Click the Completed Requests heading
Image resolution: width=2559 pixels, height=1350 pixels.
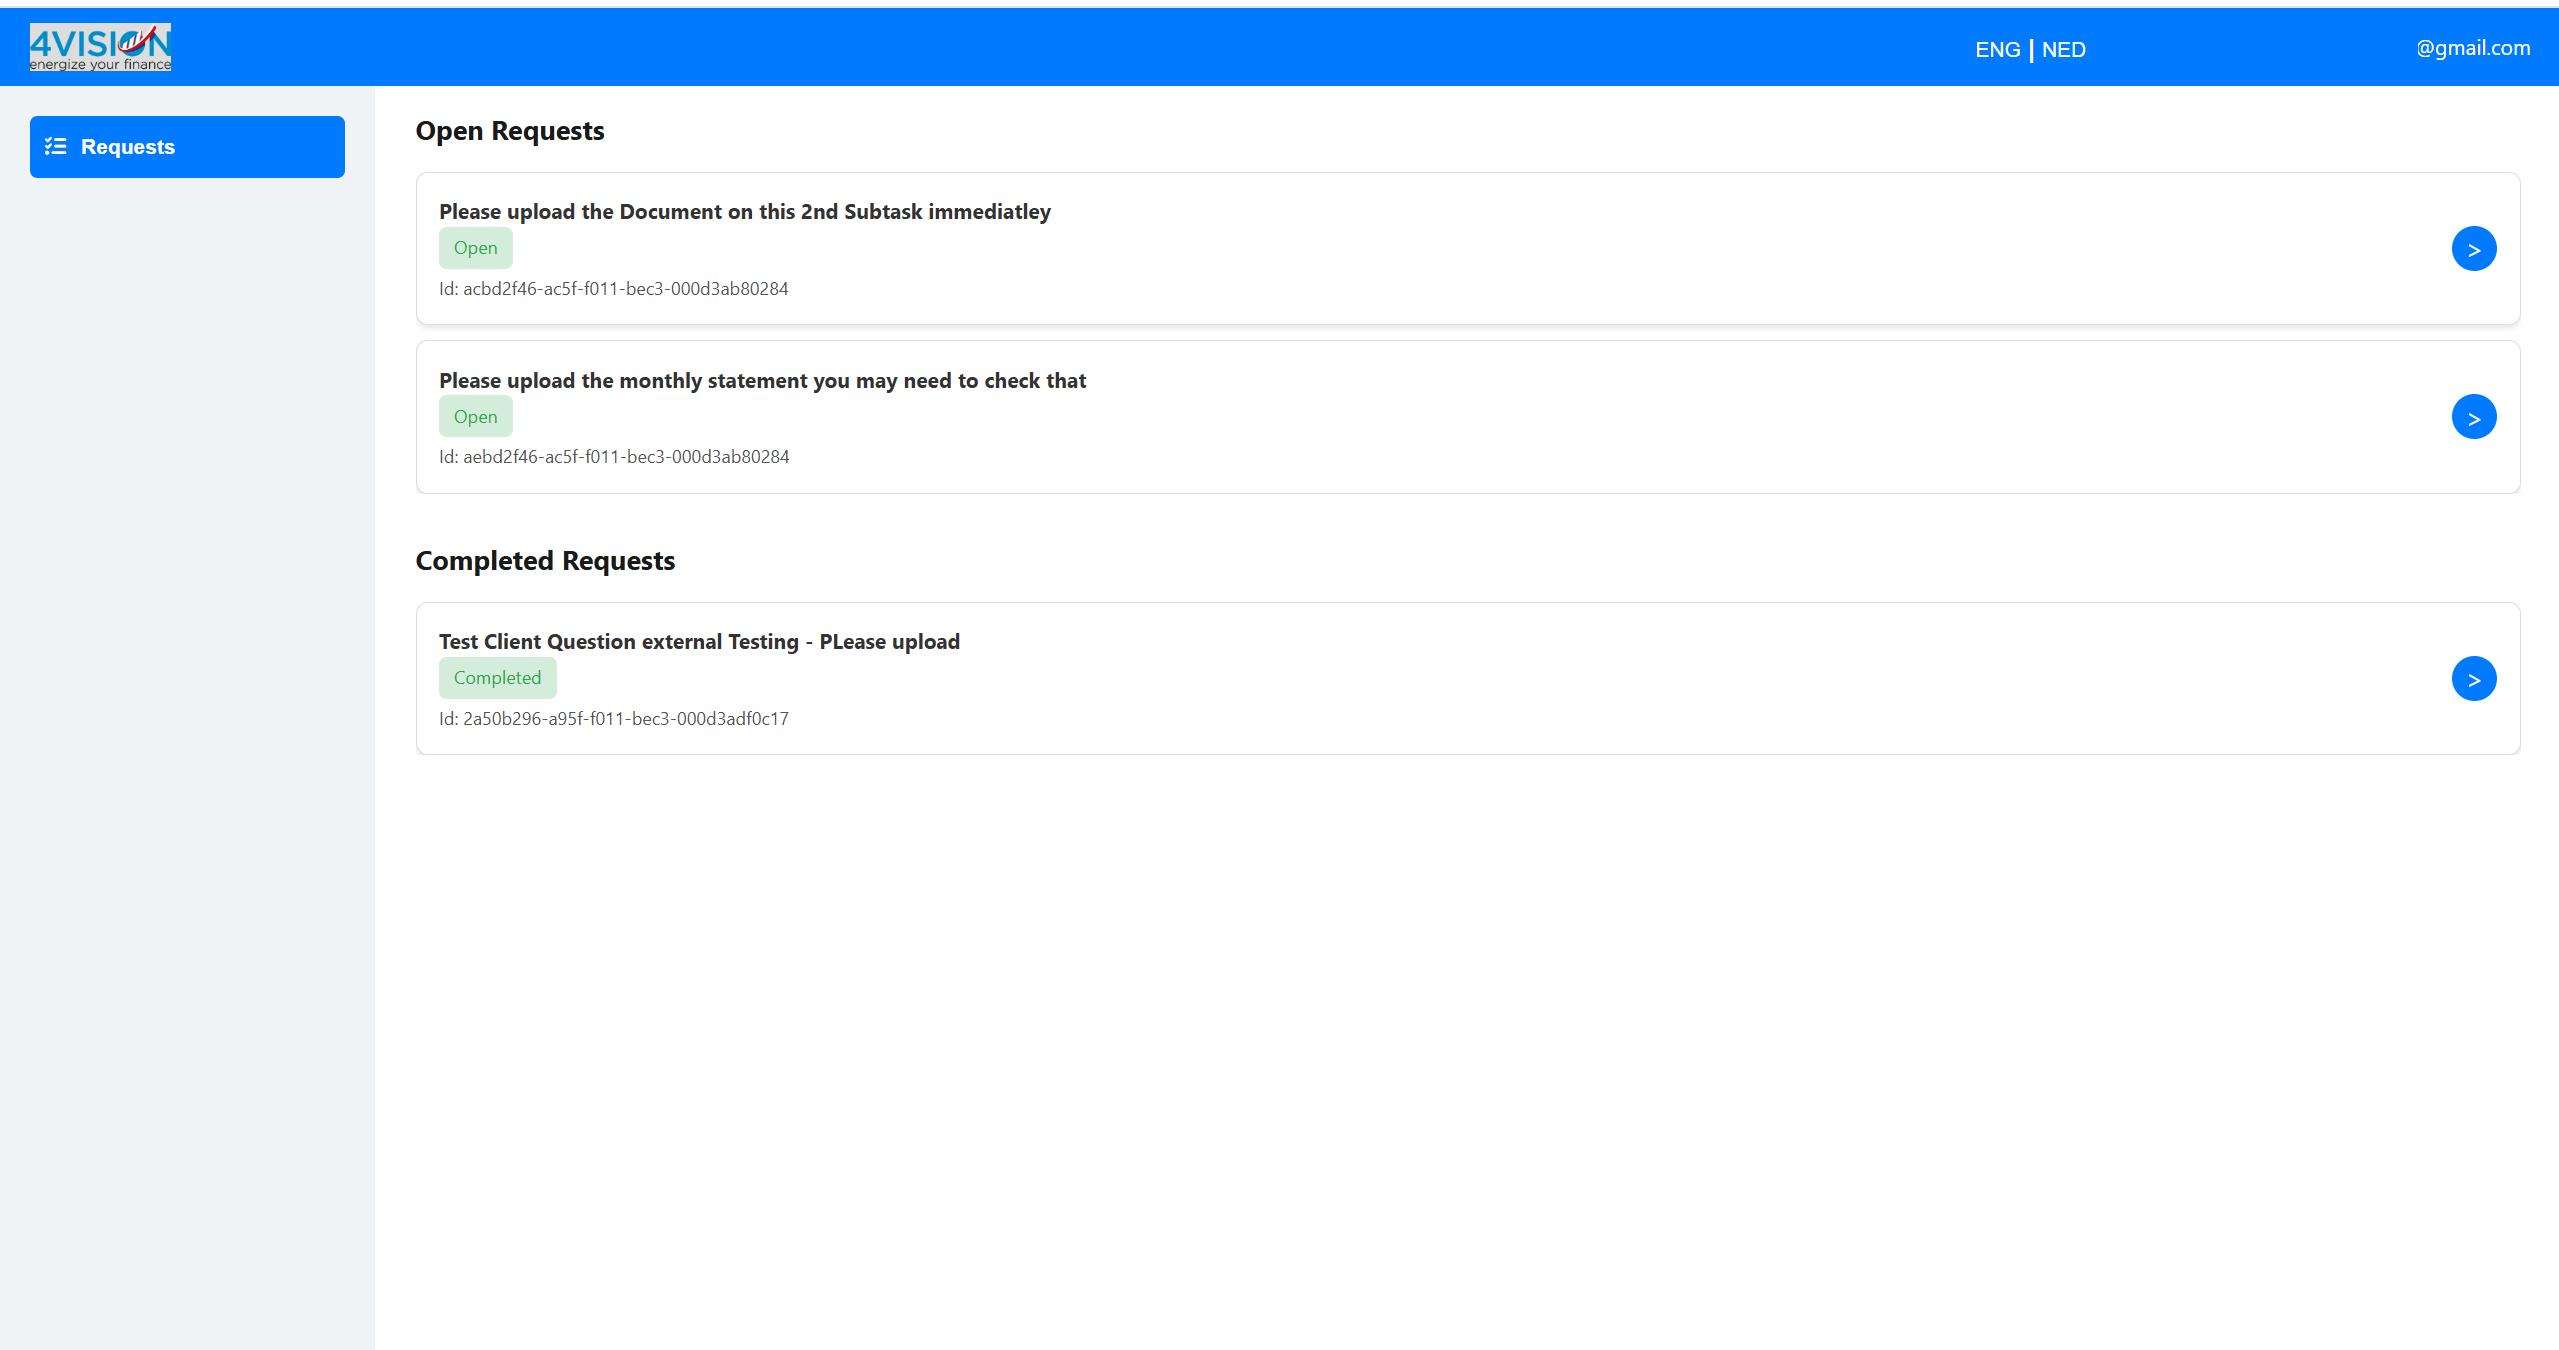click(x=545, y=561)
